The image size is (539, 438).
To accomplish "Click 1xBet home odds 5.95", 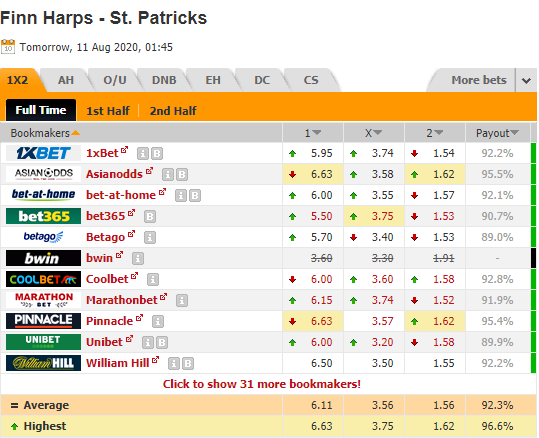I will coord(321,153).
